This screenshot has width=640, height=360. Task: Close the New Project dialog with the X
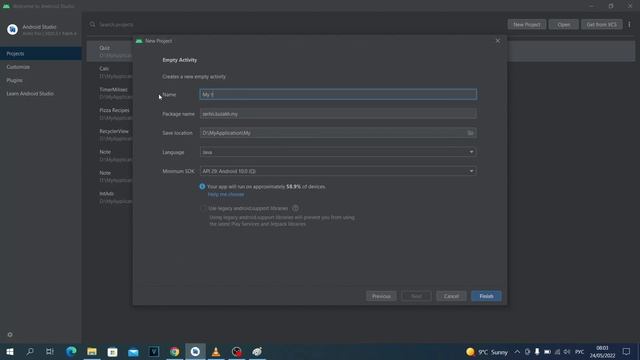[x=498, y=41]
